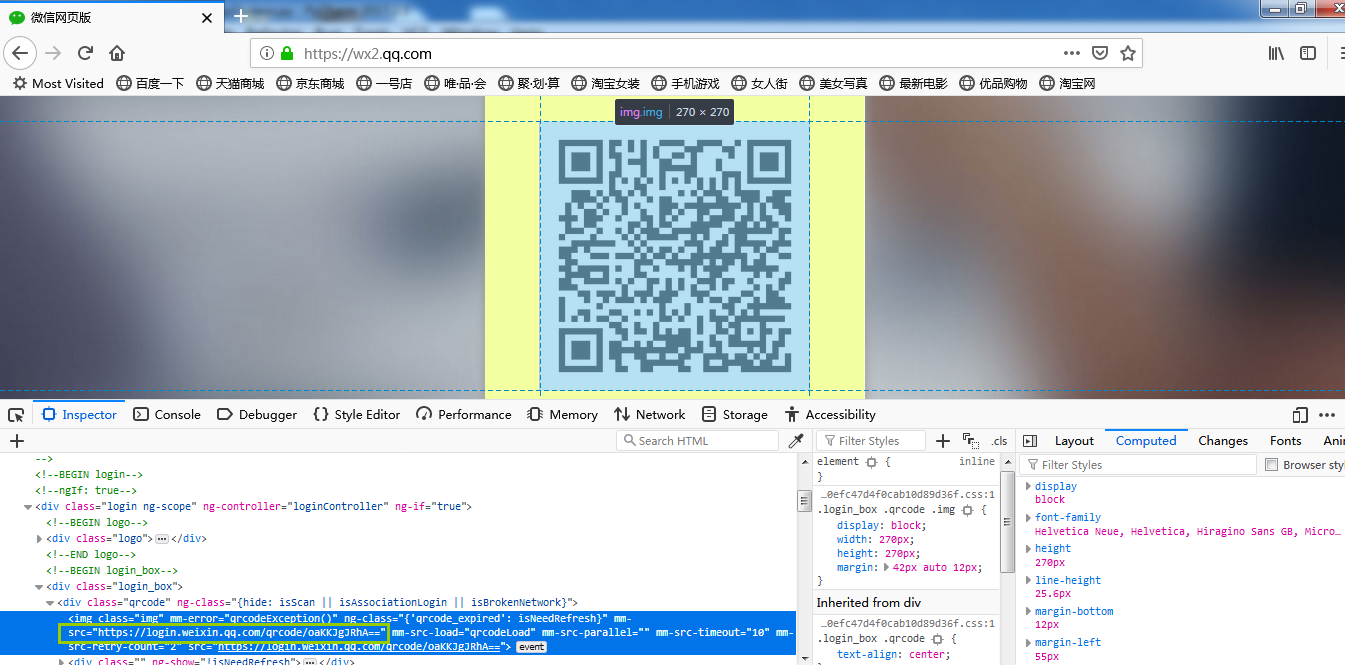The width and height of the screenshot is (1345, 665).
Task: Open the browser home page
Action: click(x=117, y=53)
